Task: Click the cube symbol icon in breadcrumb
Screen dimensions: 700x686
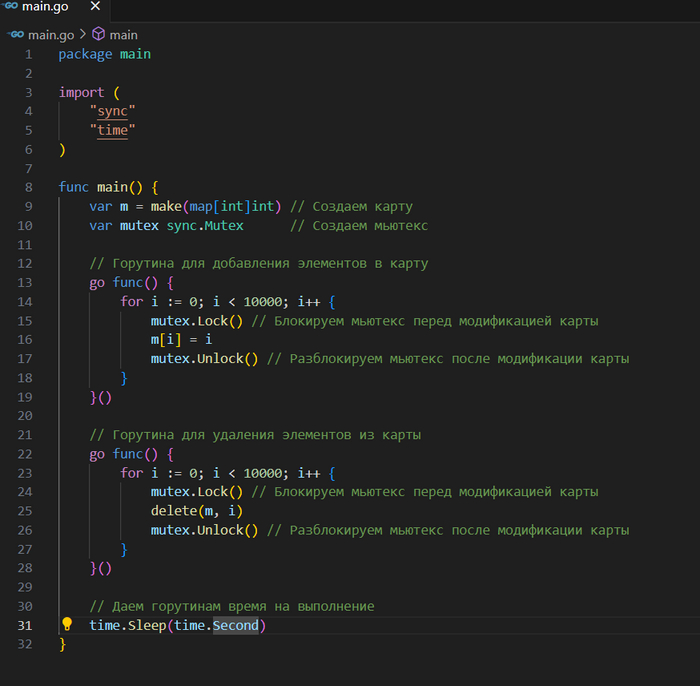Action: click(x=99, y=33)
